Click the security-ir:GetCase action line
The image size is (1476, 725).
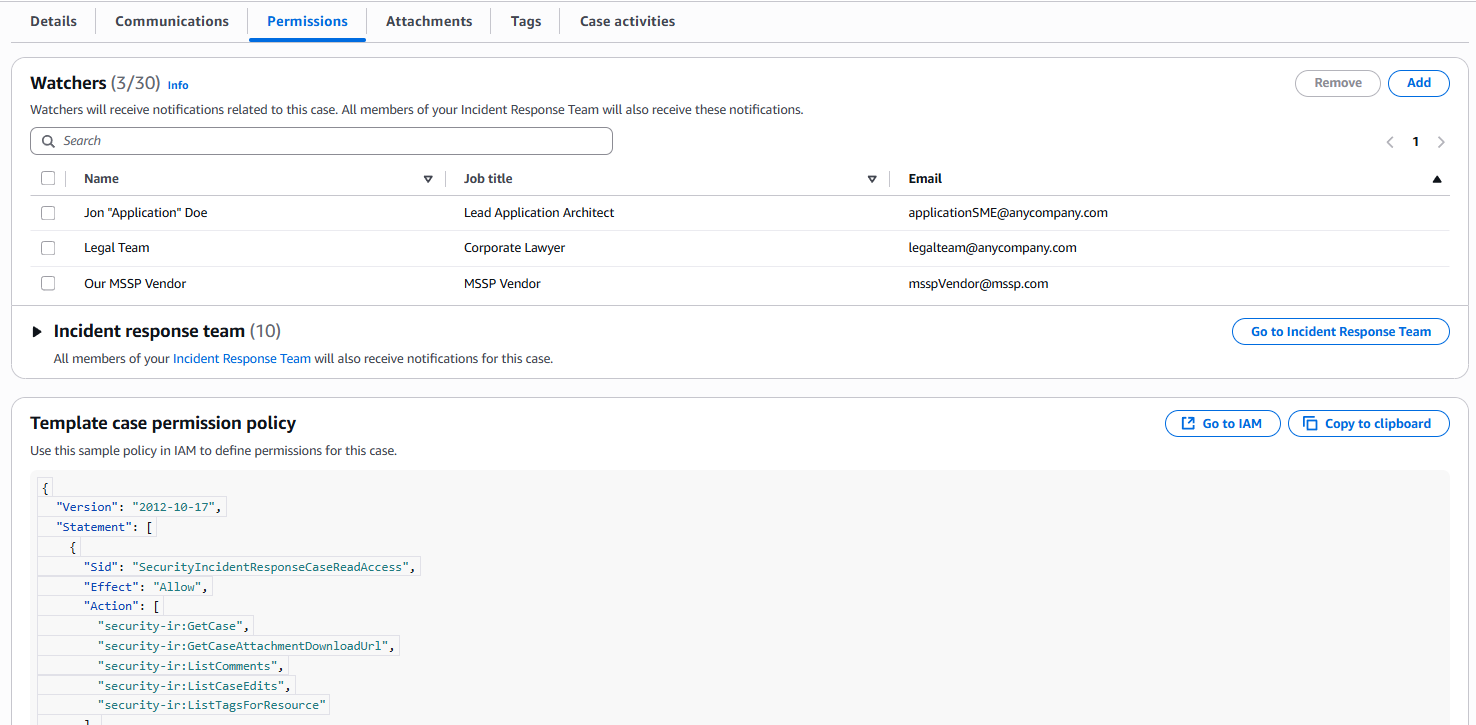(x=172, y=626)
